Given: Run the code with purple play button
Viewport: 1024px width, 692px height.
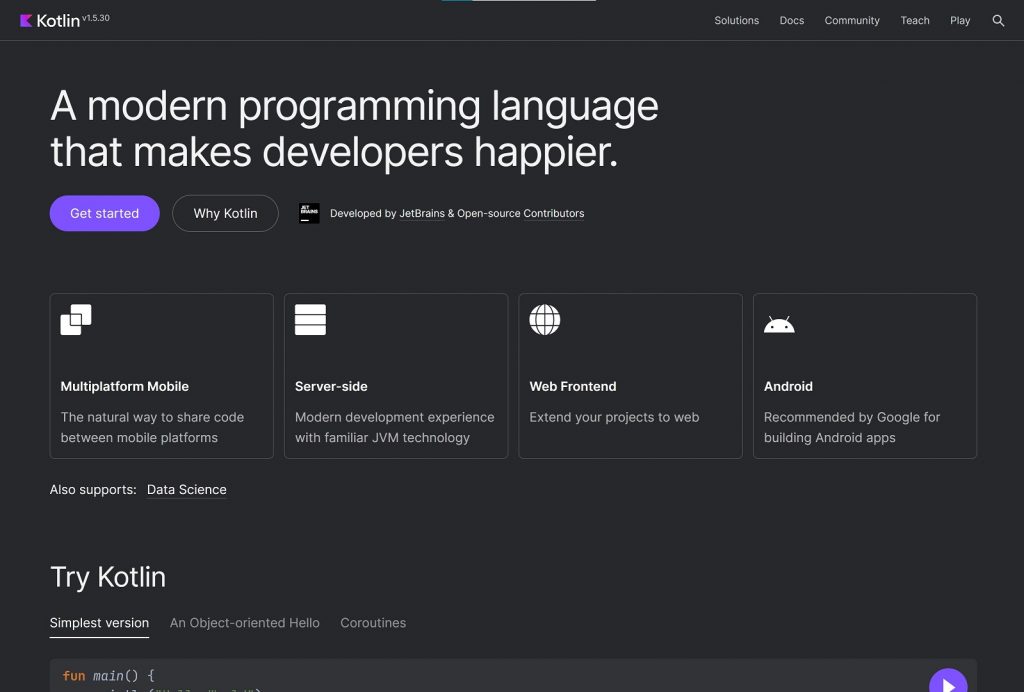Looking at the screenshot, I should (x=948, y=680).
